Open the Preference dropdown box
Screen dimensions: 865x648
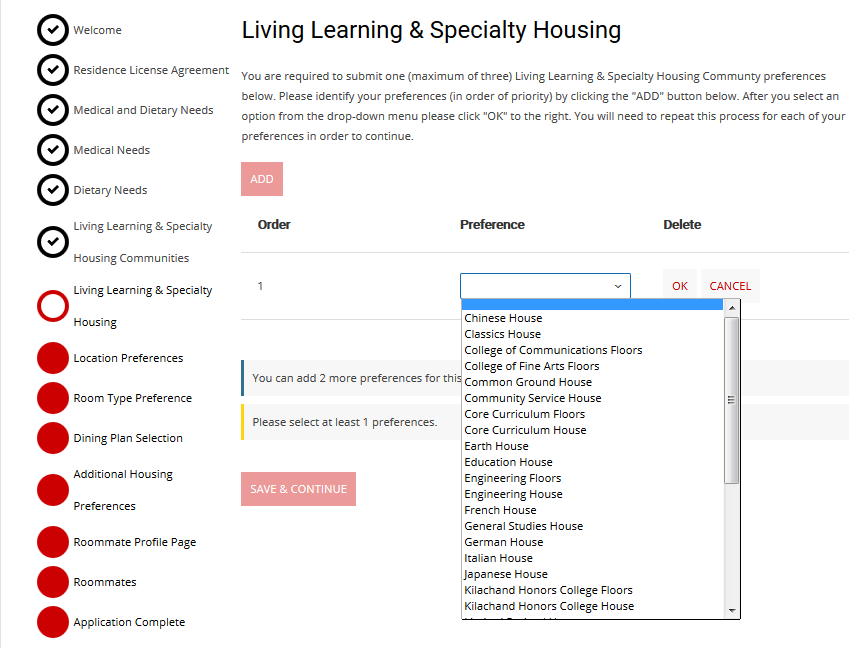[545, 286]
